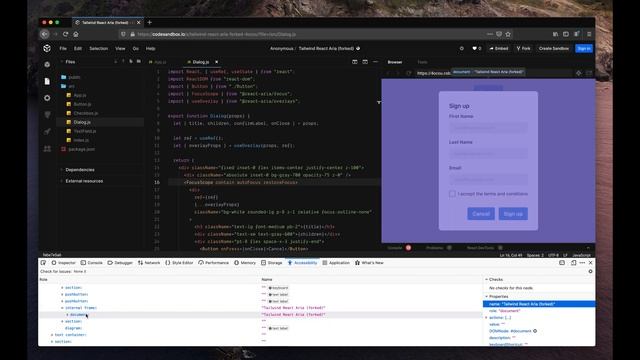Expand the document tree row
This screenshot has width=640, height=360.
pos(67,315)
